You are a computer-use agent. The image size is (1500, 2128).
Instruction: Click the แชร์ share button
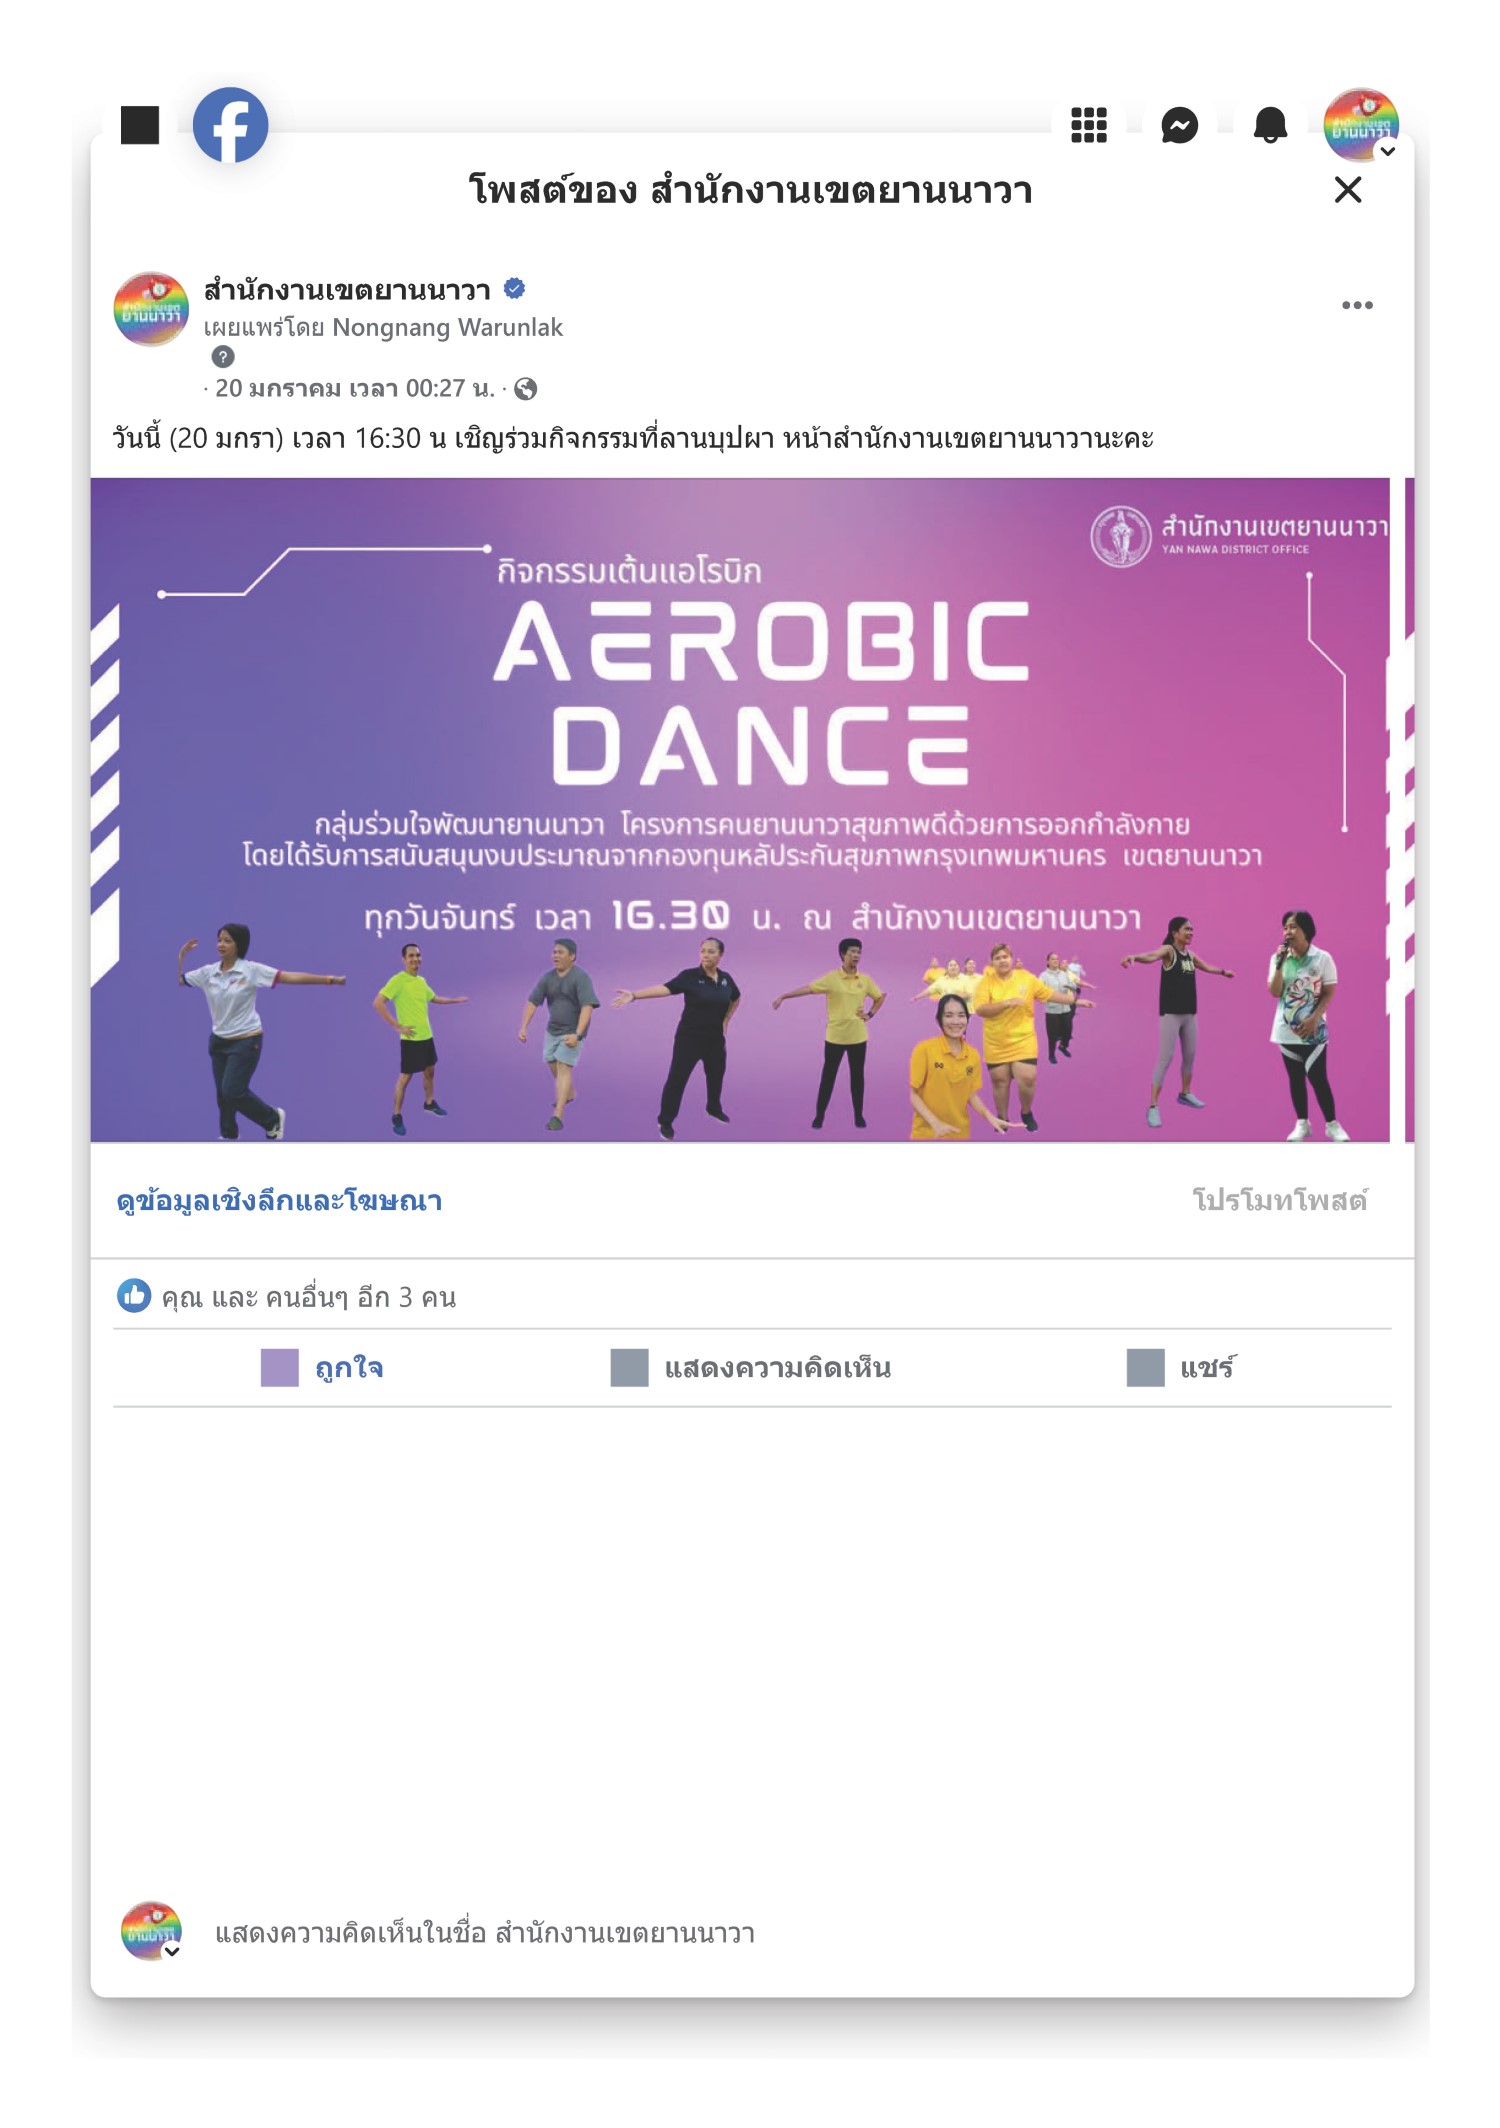1181,1367
